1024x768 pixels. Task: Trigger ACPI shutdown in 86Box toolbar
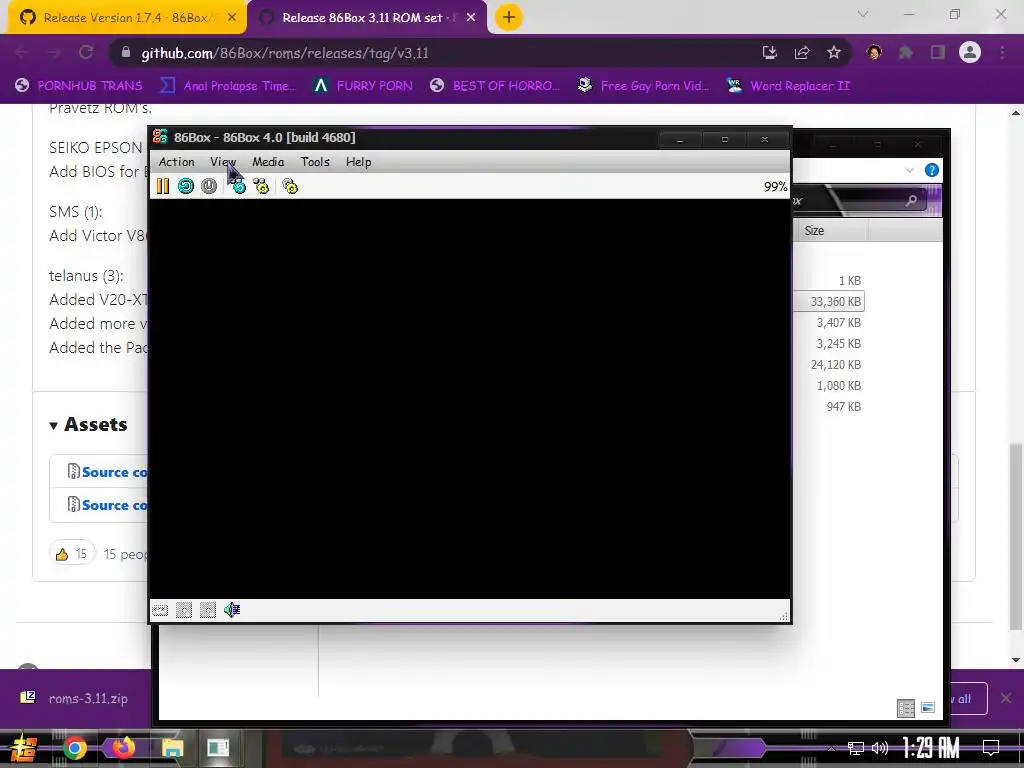coord(209,186)
